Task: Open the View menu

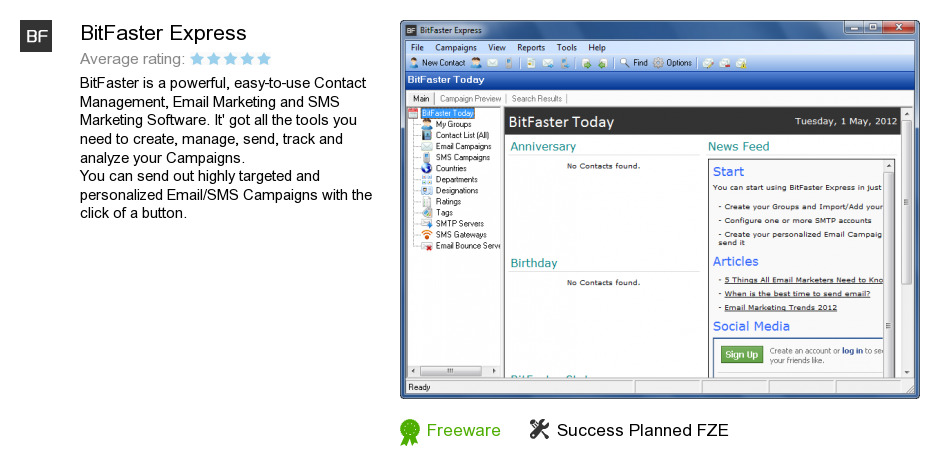Action: (496, 47)
